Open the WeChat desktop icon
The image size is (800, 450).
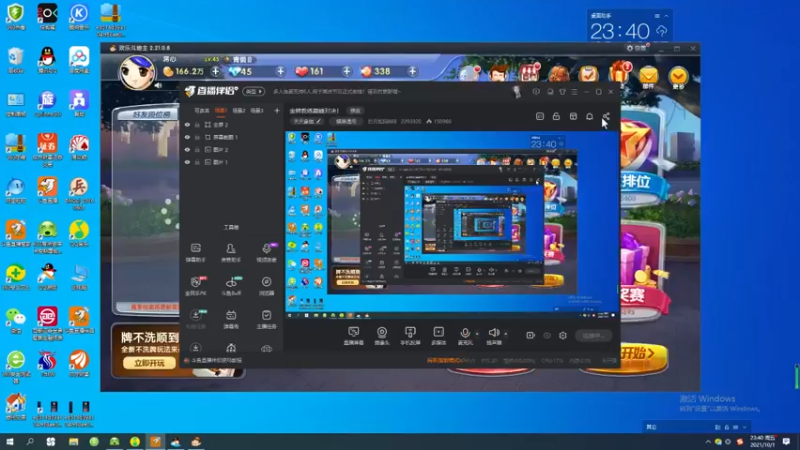[x=16, y=320]
